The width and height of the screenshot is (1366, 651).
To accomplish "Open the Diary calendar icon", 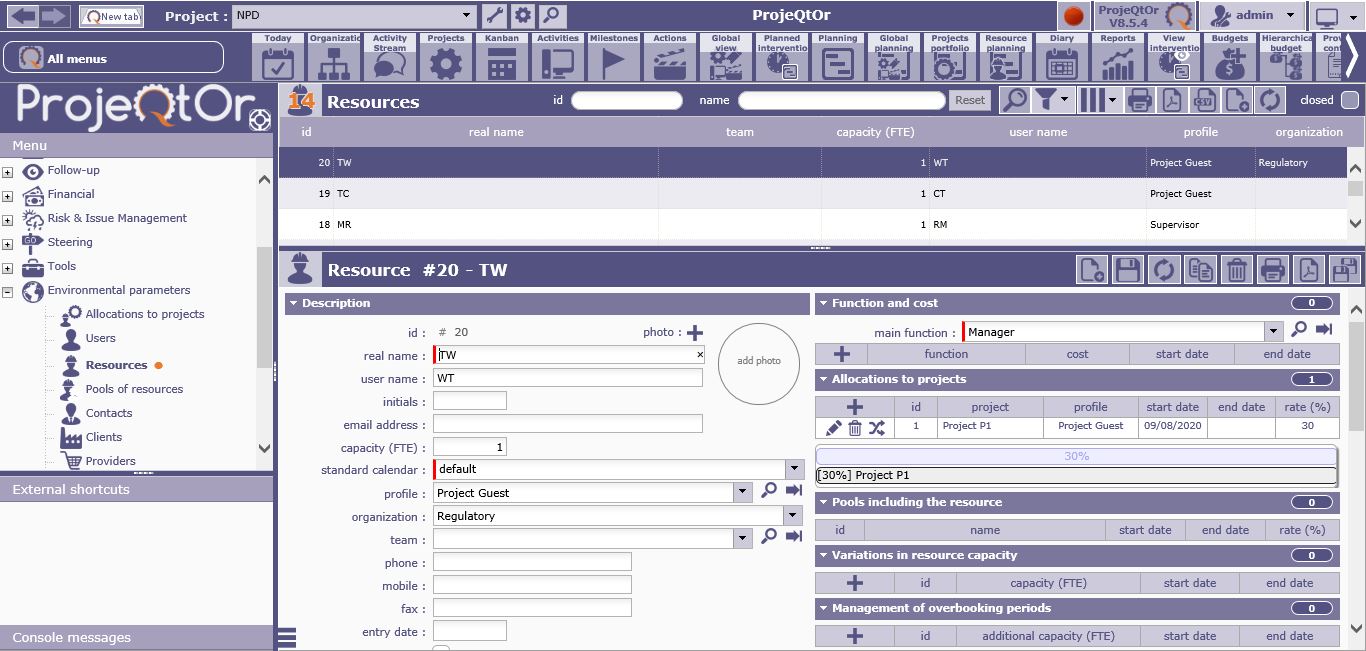I will (x=1061, y=58).
